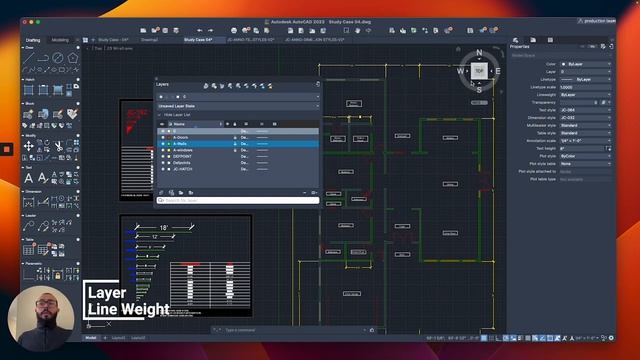Toggle the grid display in status bar
This screenshot has width=640, height=360.
tap(484, 338)
